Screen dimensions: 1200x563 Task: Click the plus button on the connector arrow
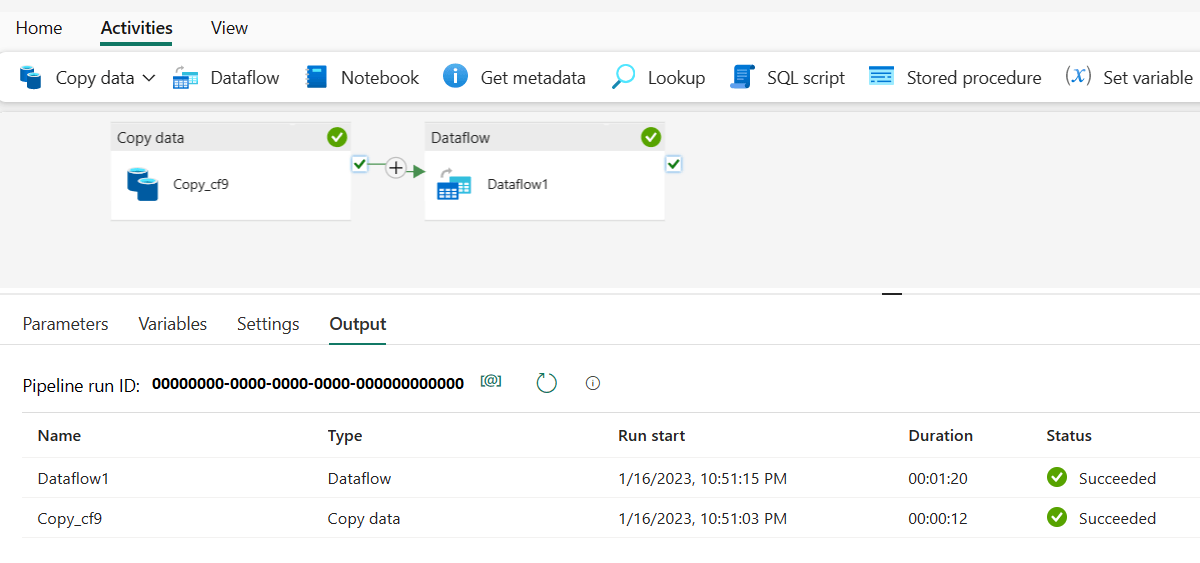click(x=396, y=168)
